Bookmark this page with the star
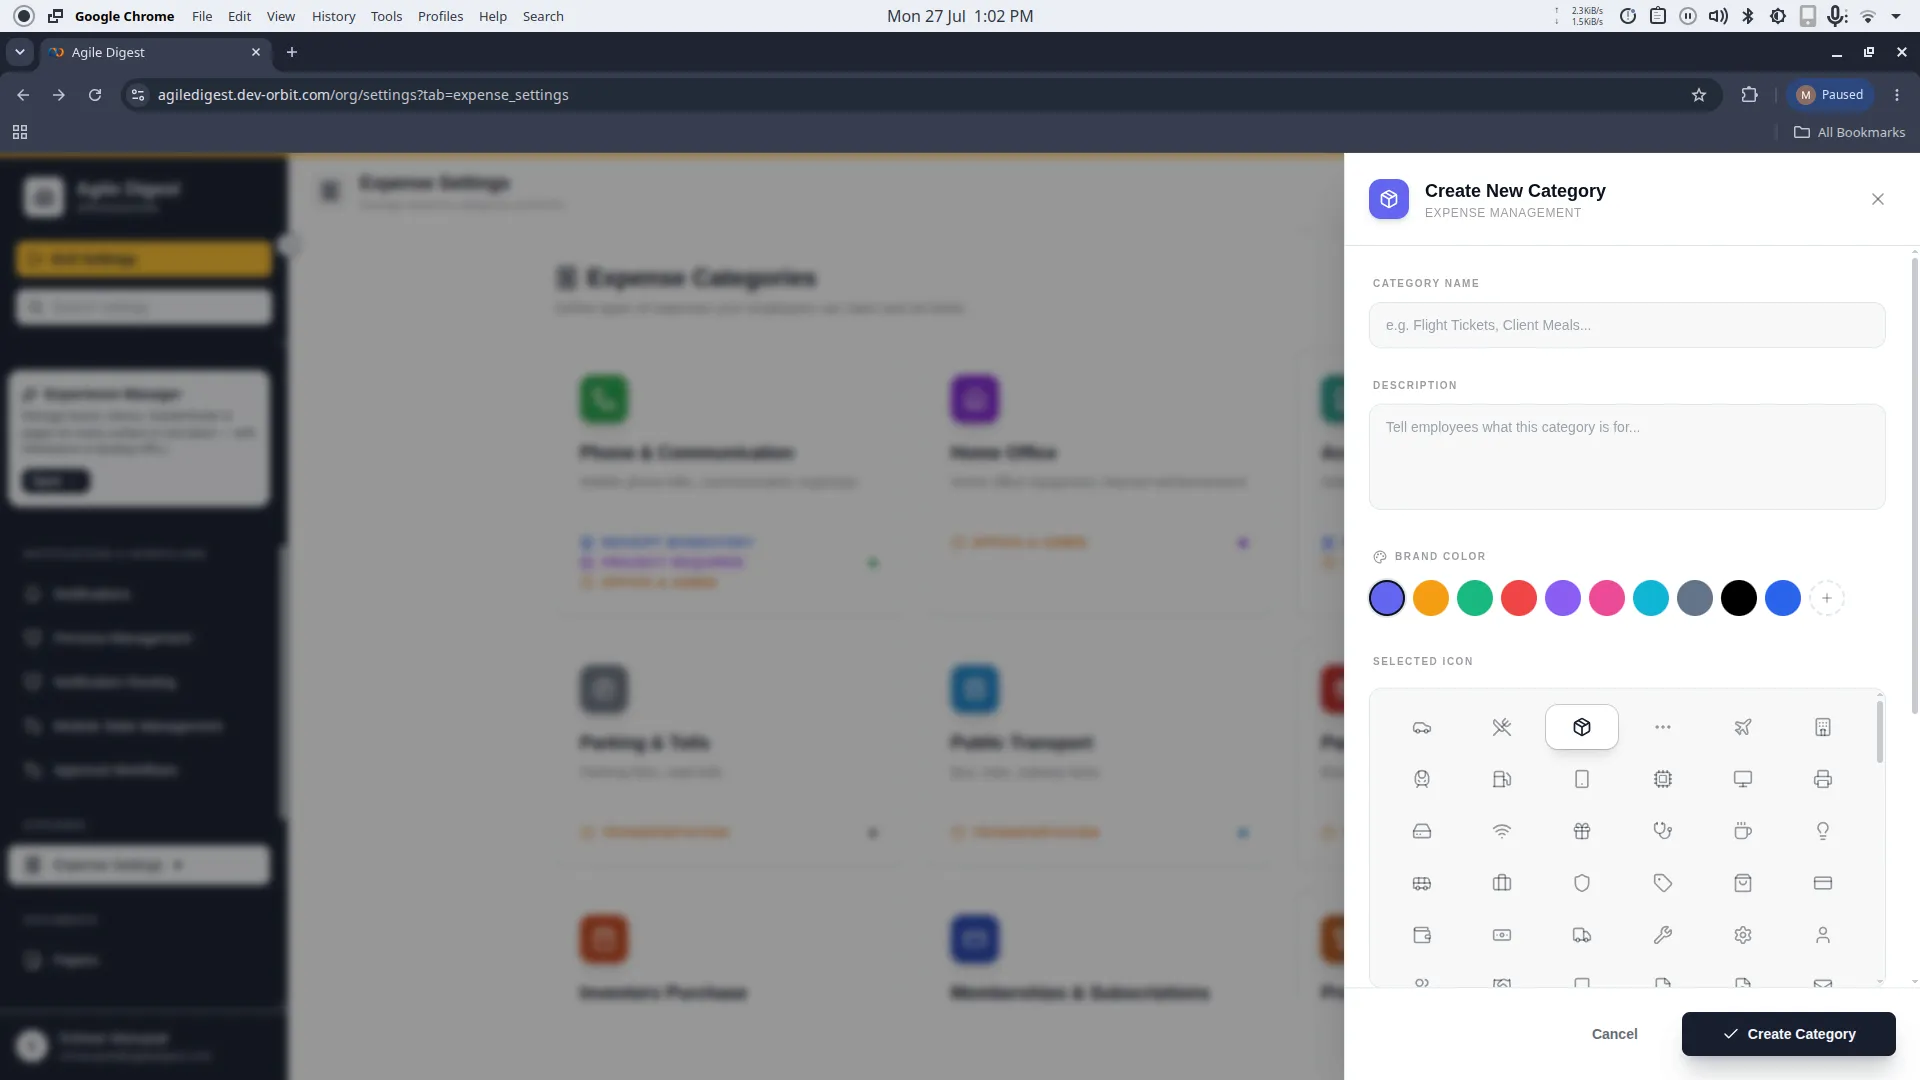This screenshot has height=1080, width=1920. coord(1698,95)
